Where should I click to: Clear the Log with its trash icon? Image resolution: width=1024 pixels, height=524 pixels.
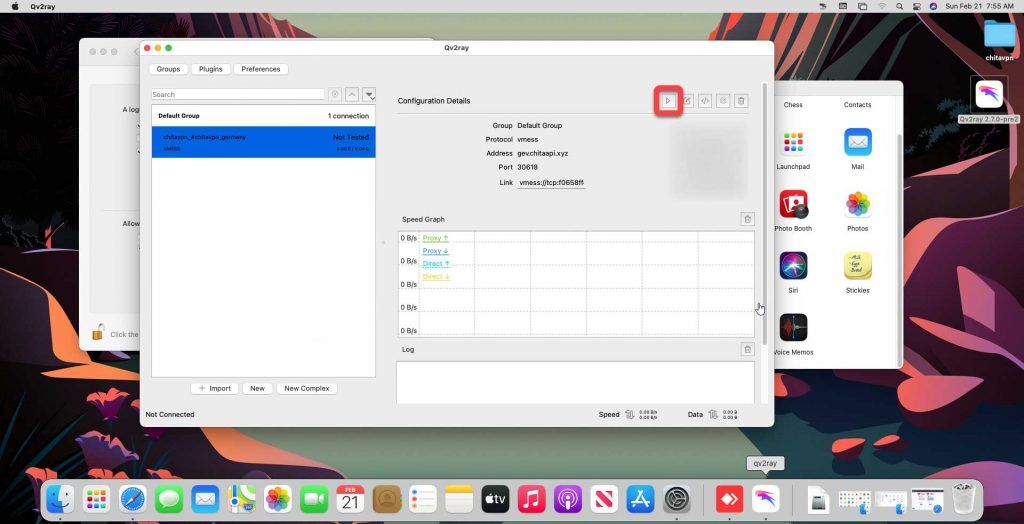tap(747, 349)
